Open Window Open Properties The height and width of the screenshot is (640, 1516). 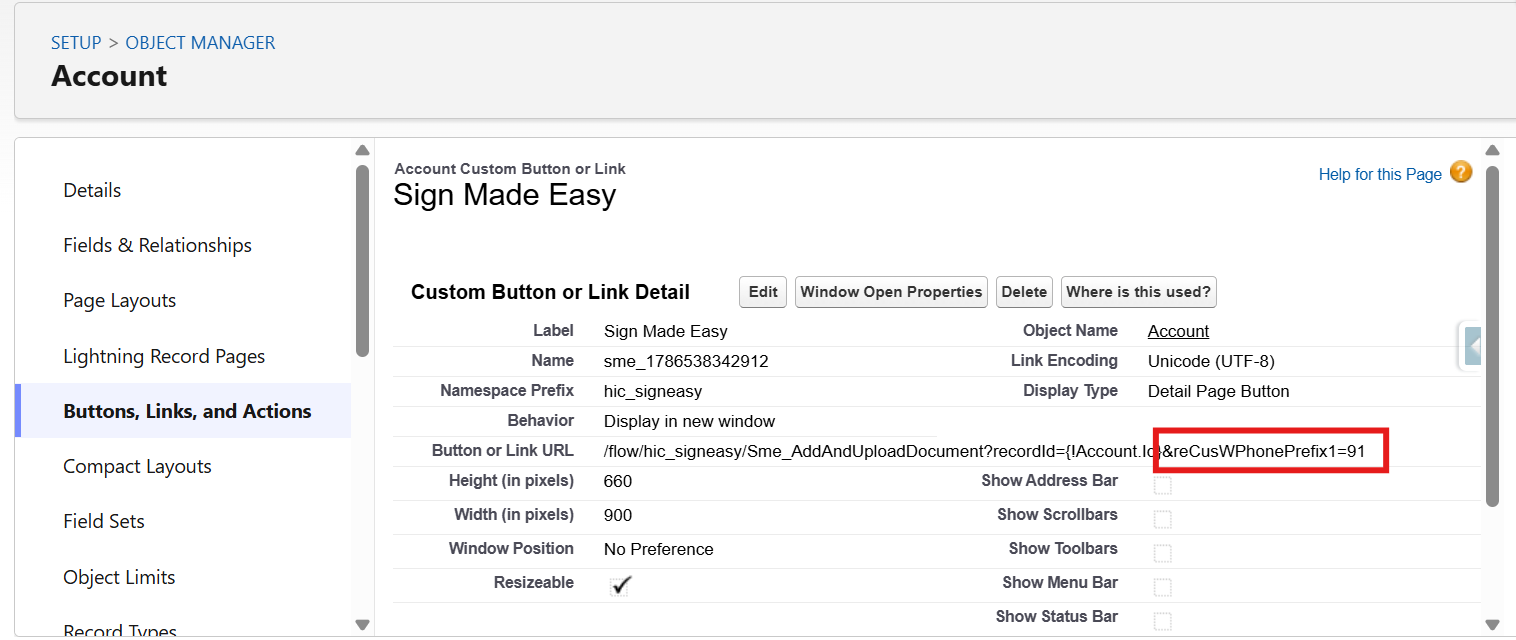tap(891, 292)
